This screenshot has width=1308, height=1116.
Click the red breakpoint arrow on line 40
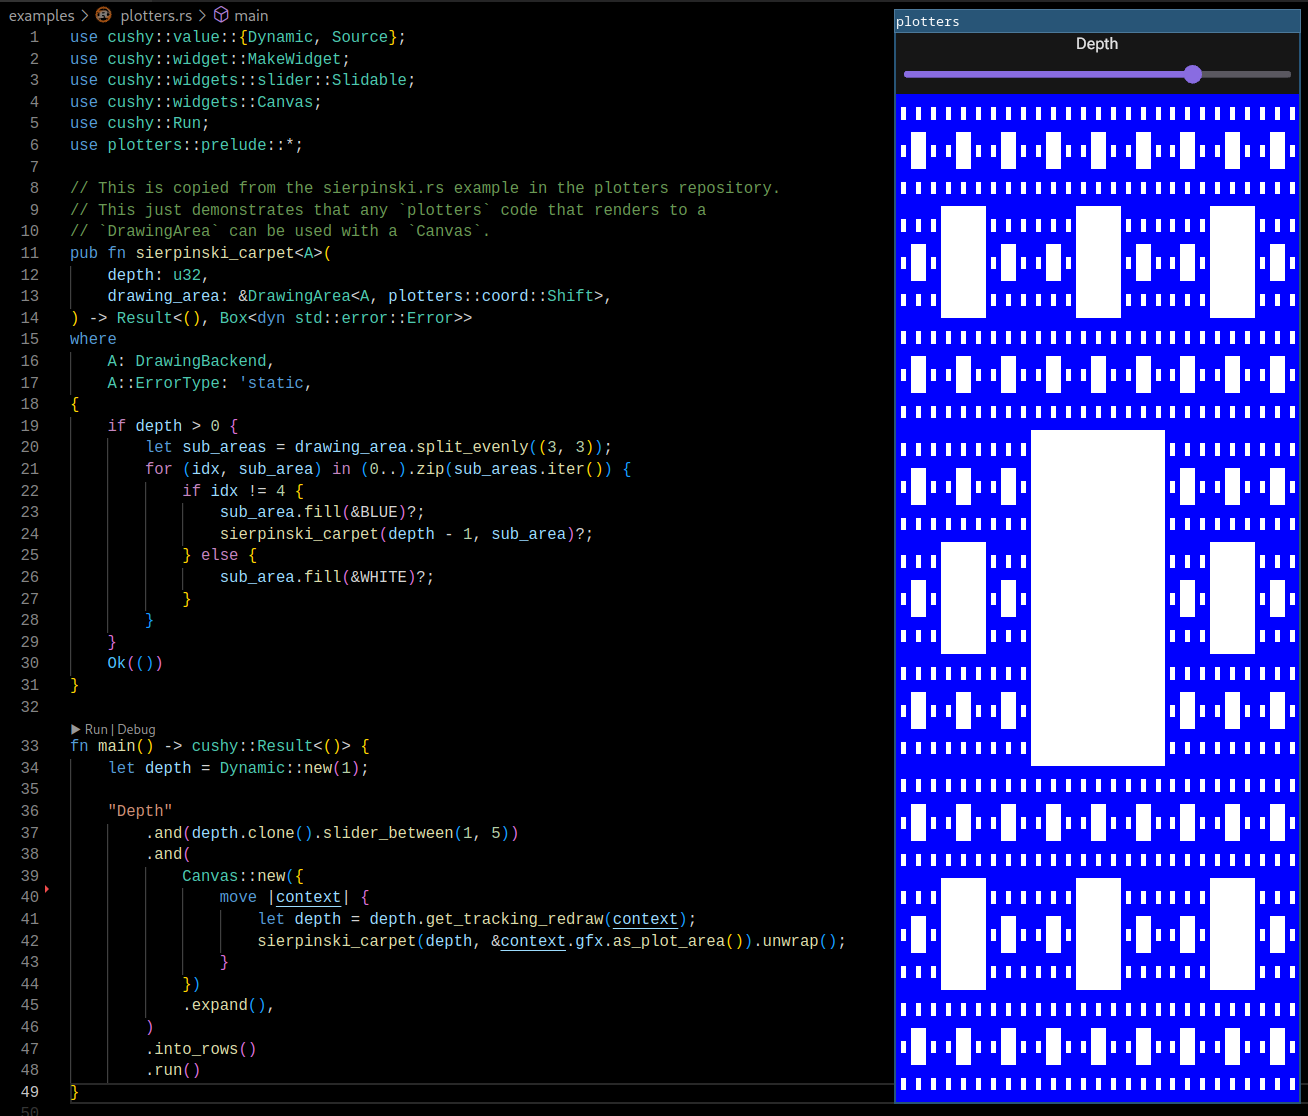pyautogui.click(x=46, y=889)
